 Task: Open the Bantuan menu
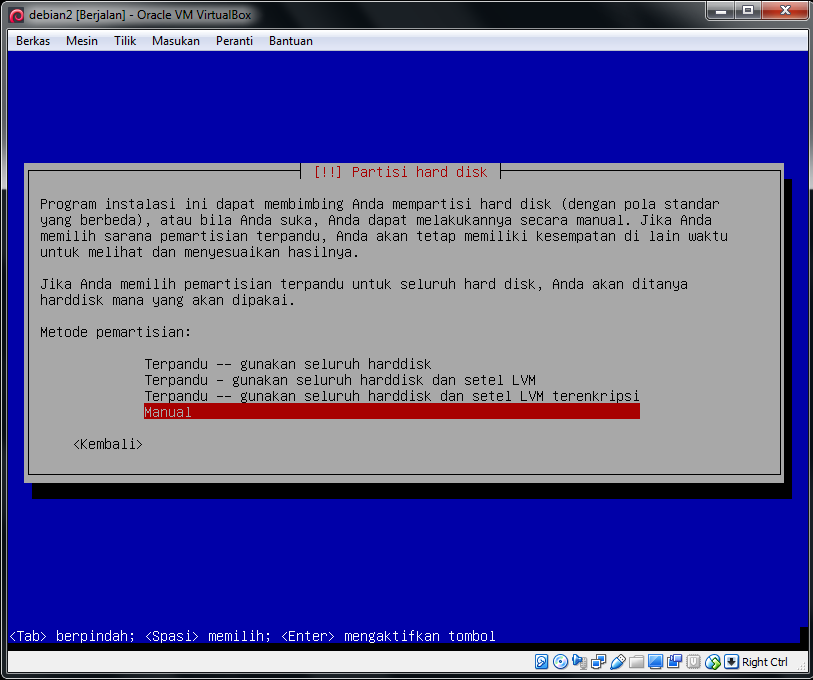pos(291,41)
